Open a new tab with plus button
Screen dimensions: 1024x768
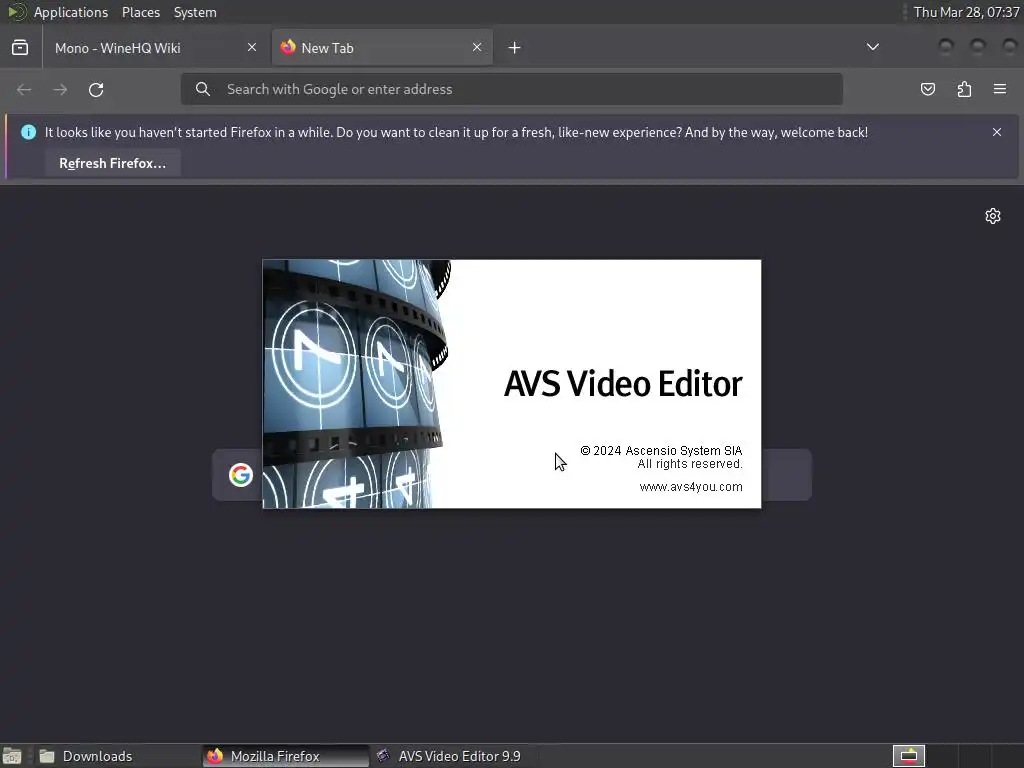click(515, 48)
